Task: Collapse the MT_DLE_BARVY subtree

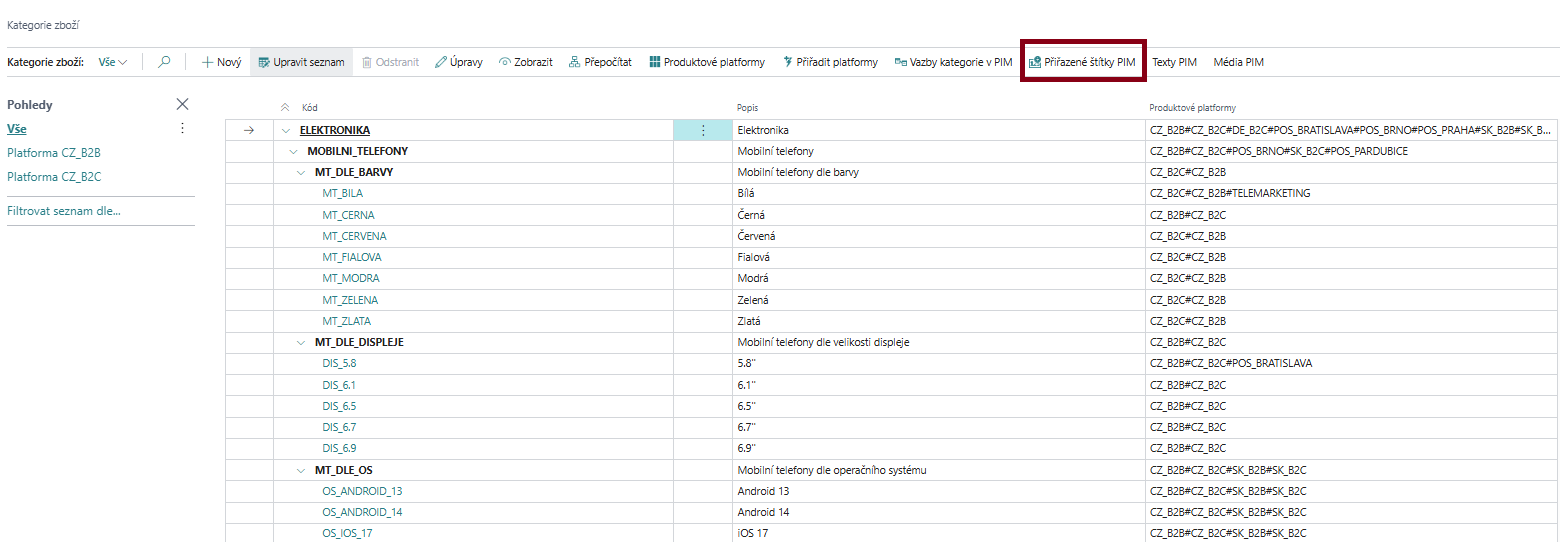Action: pyautogui.click(x=301, y=173)
